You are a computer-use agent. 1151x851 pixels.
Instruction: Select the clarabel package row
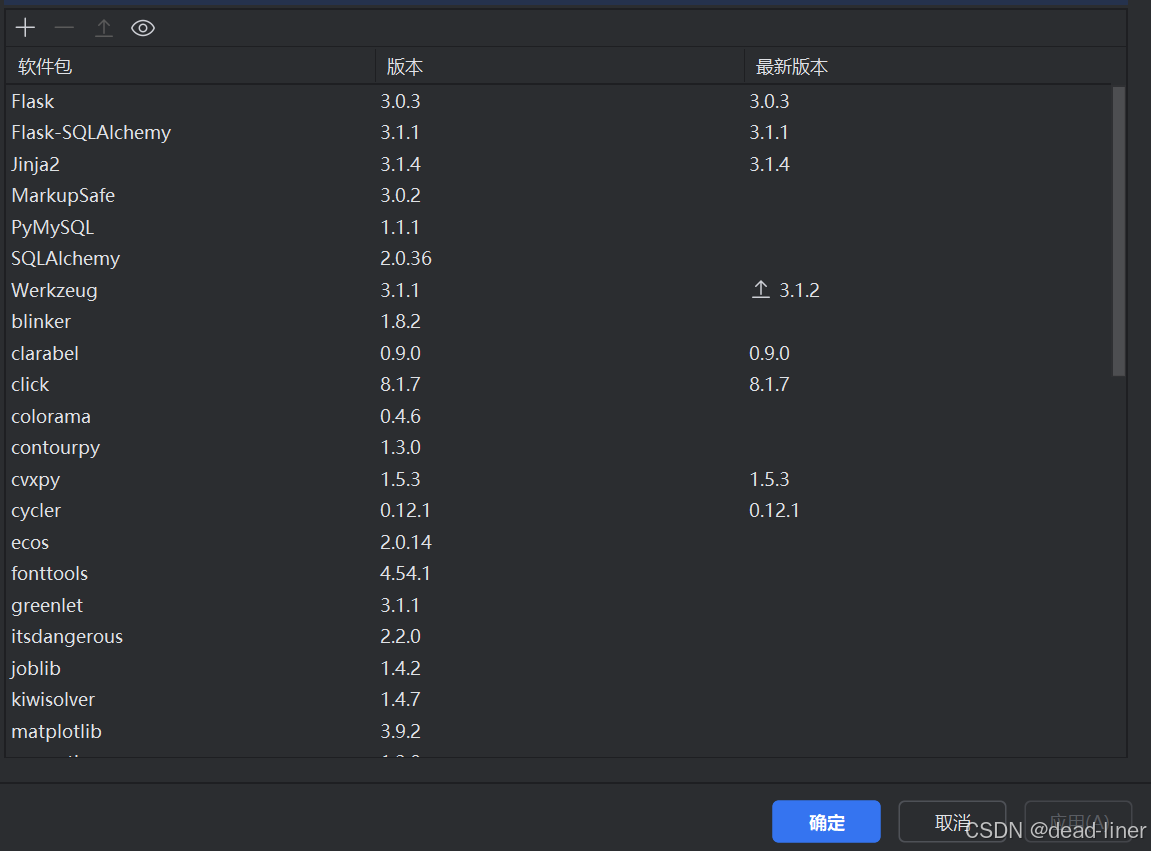tap(559, 353)
